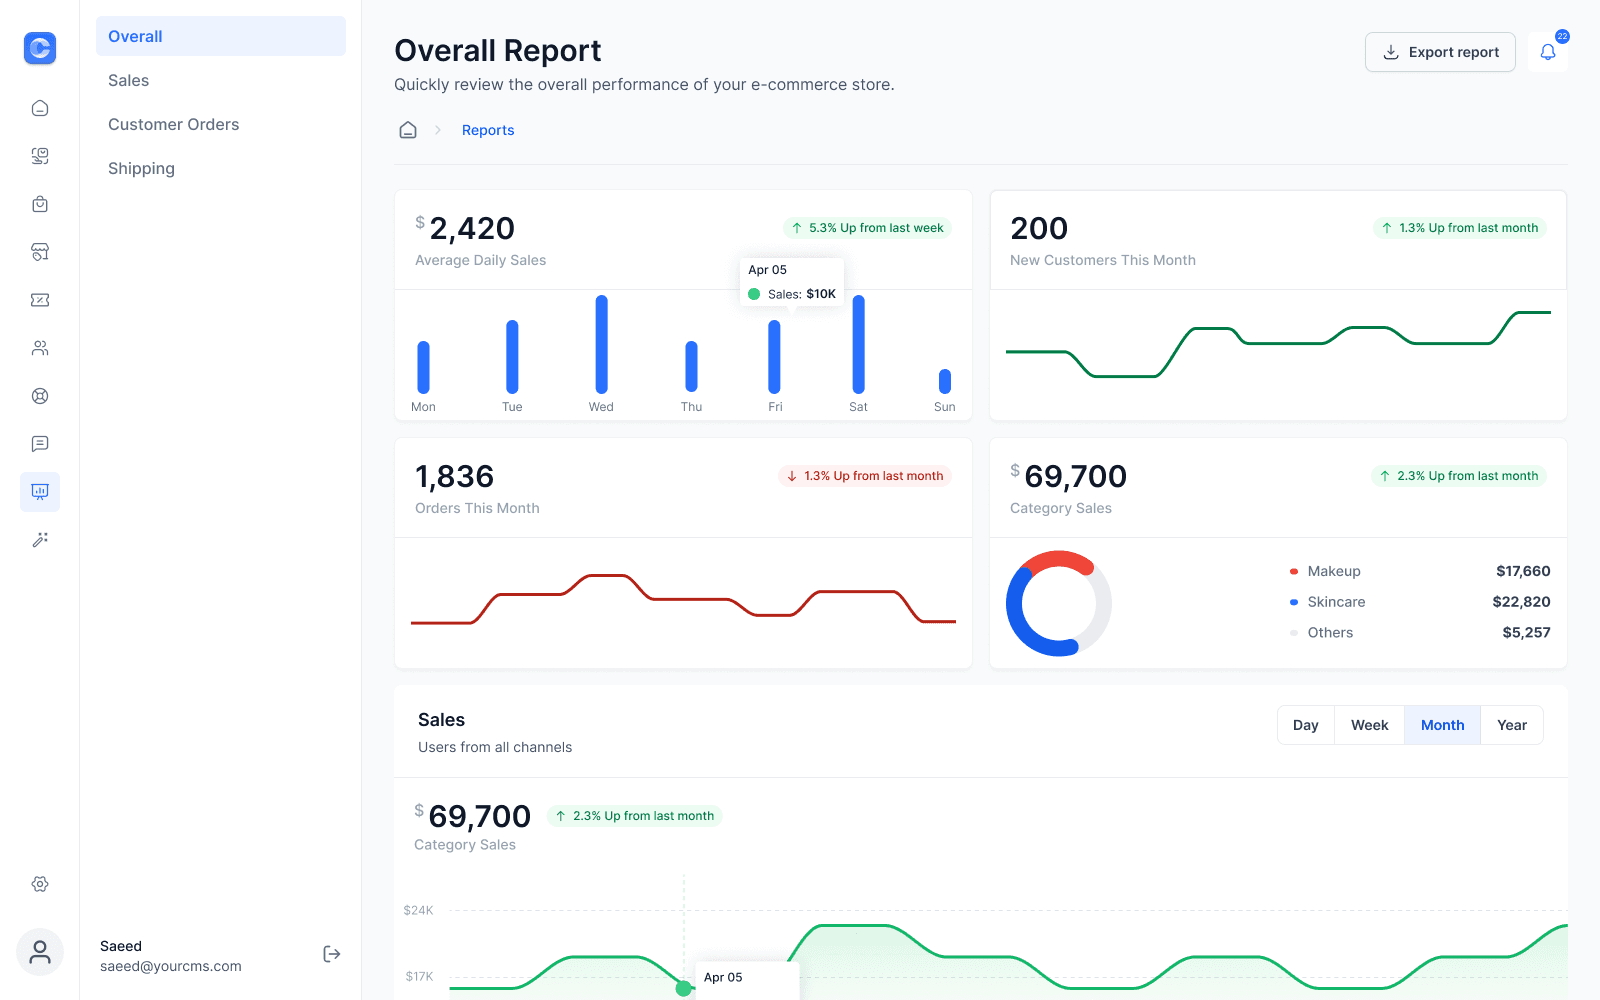1600x1000 pixels.
Task: Click the Makeup red legend dot
Action: tap(1294, 572)
